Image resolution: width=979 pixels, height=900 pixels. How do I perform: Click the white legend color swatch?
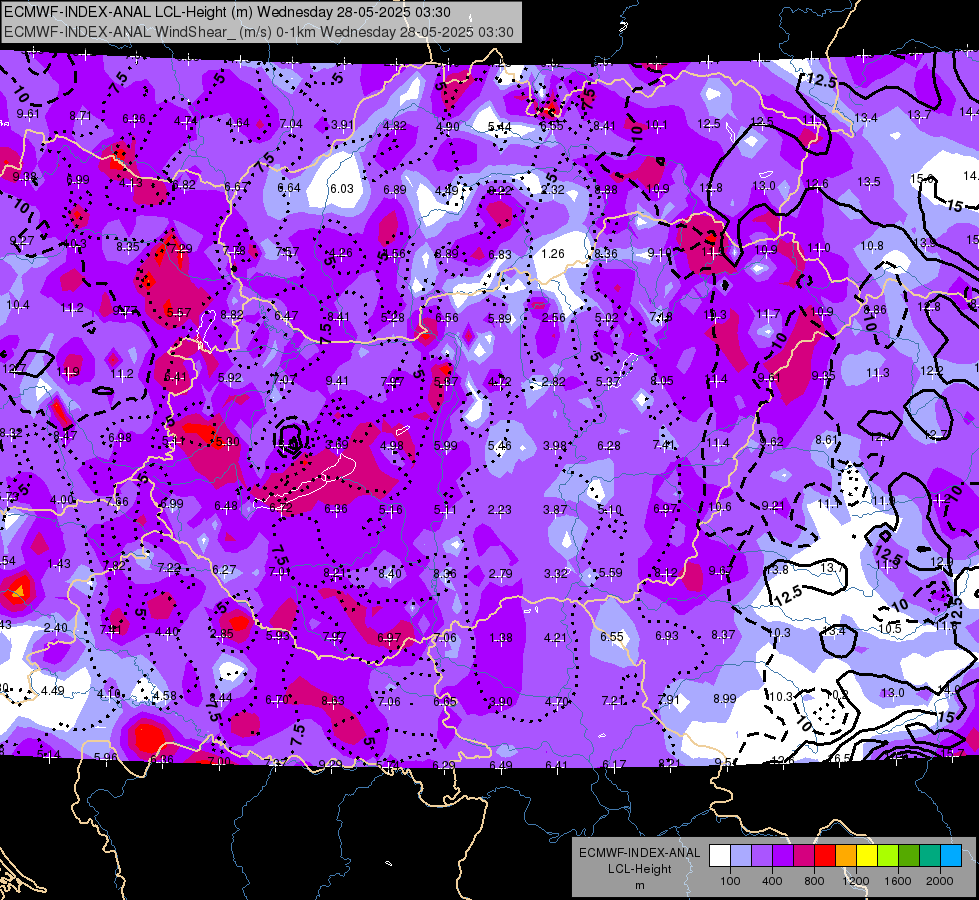coord(720,856)
